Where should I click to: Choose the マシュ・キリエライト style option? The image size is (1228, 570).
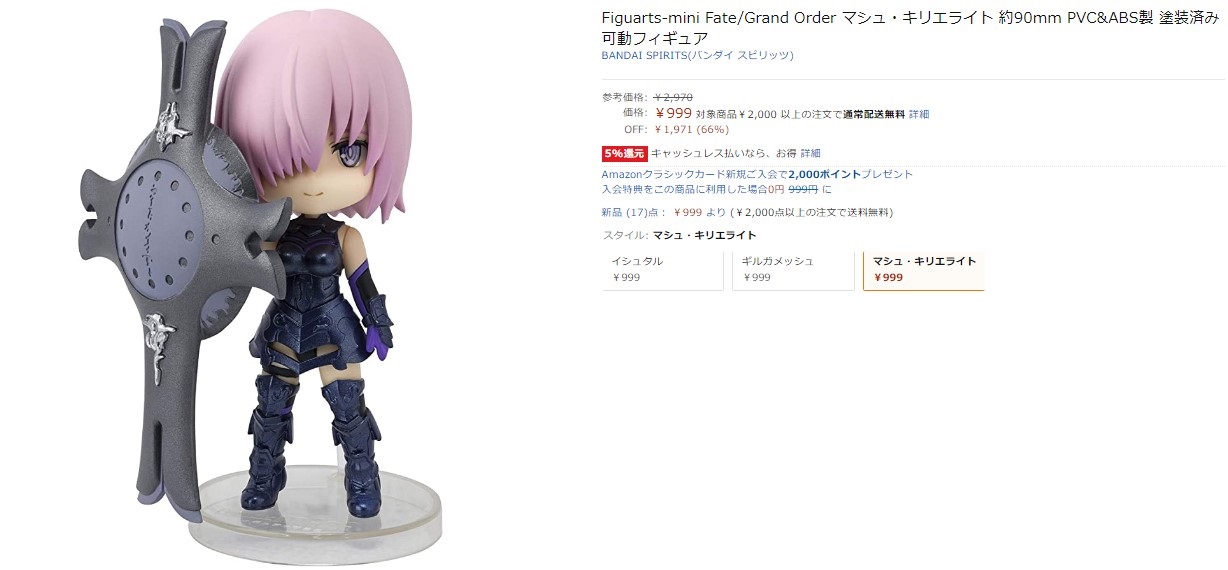coord(923,270)
